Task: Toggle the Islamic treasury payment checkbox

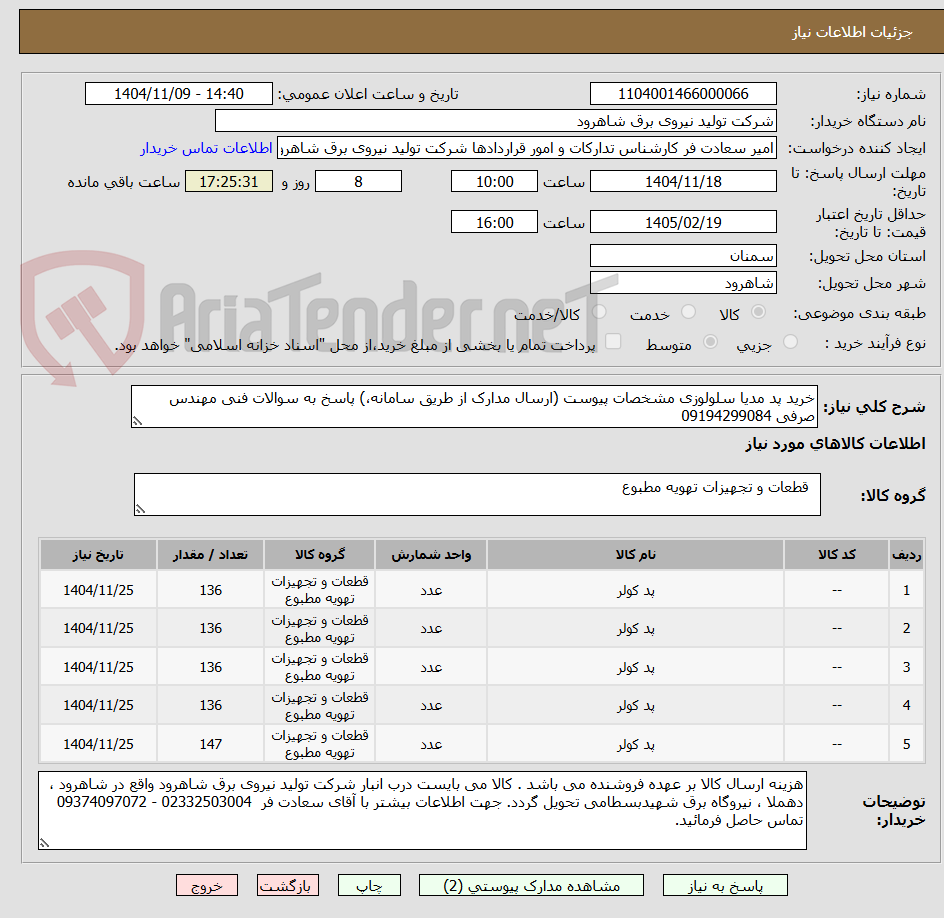Action: pos(613,341)
